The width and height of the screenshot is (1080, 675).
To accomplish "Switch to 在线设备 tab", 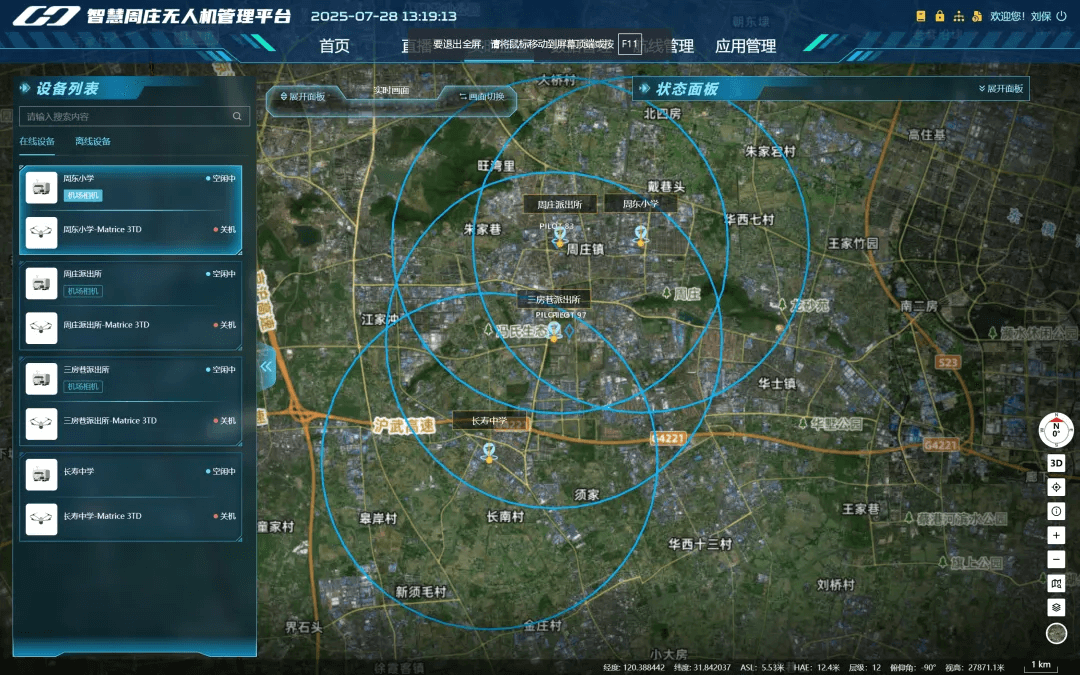I will click(37, 141).
